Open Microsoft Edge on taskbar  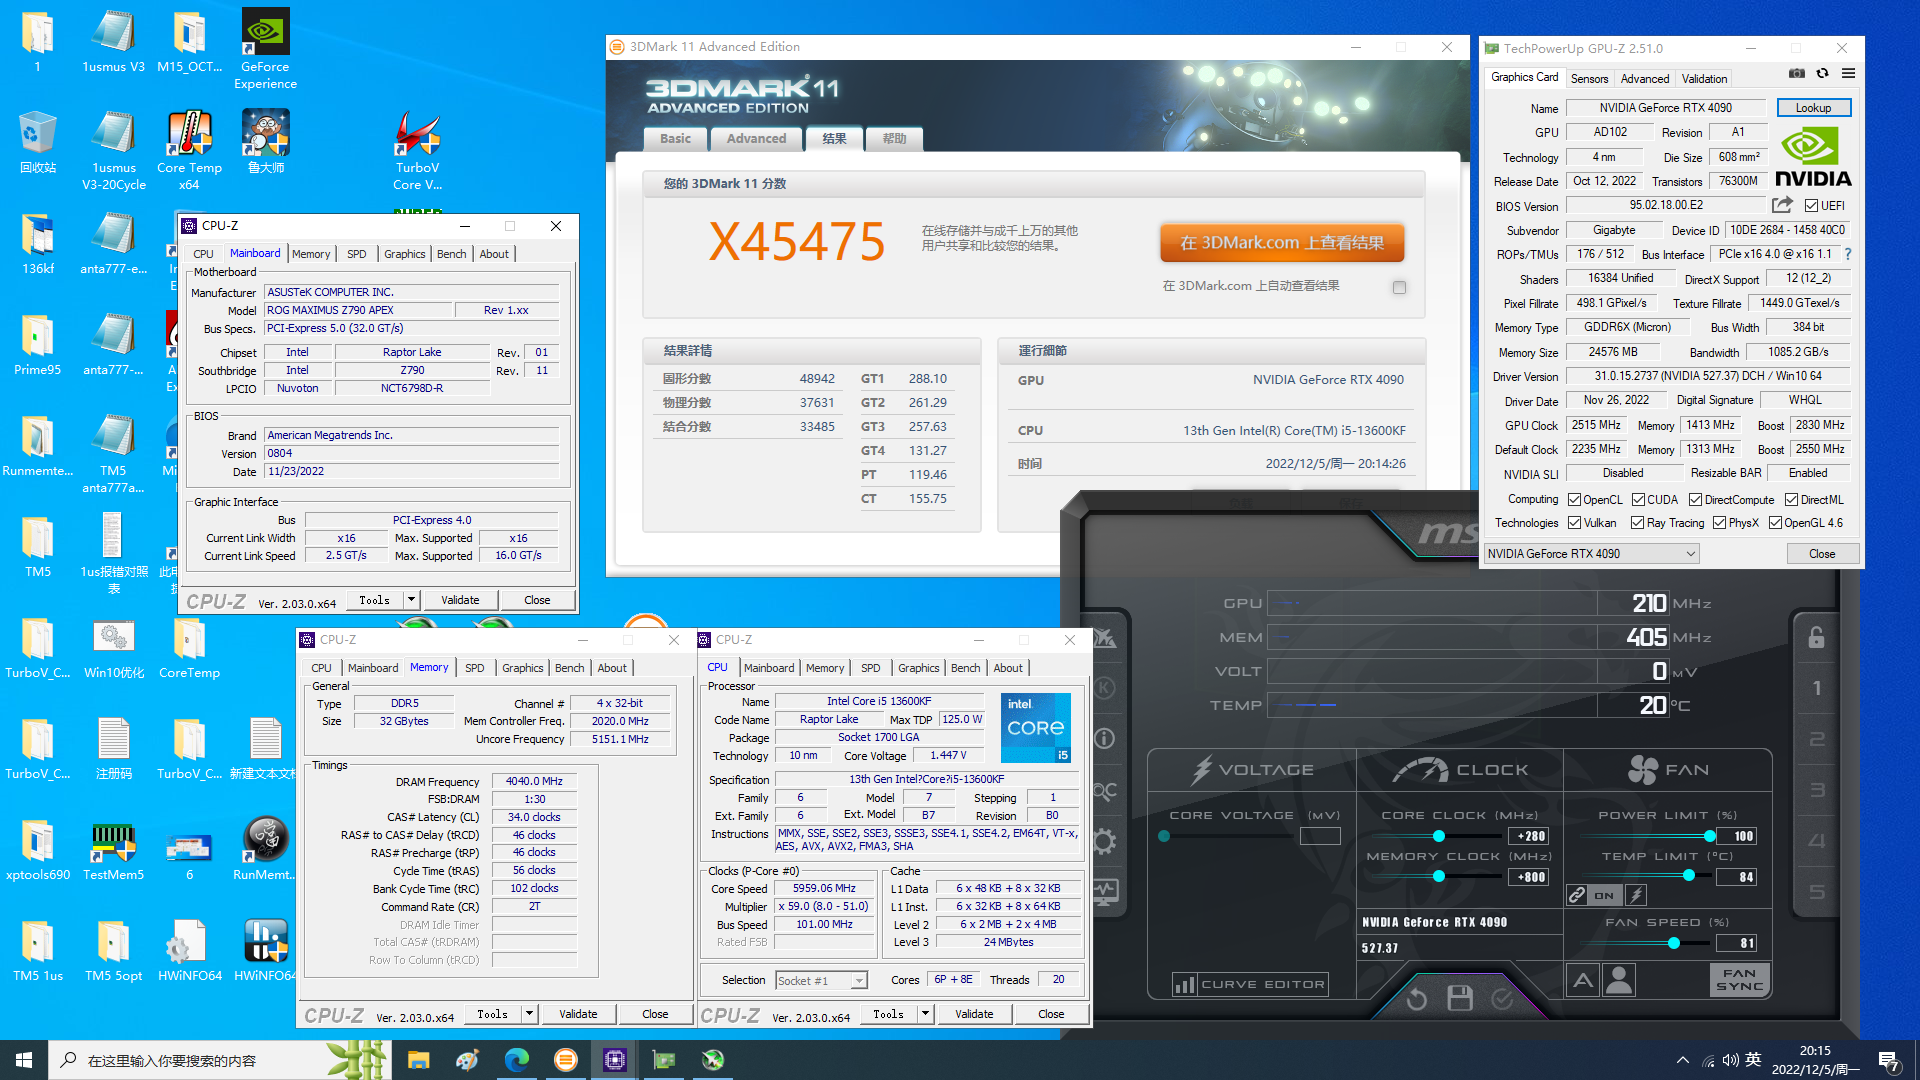[517, 1060]
